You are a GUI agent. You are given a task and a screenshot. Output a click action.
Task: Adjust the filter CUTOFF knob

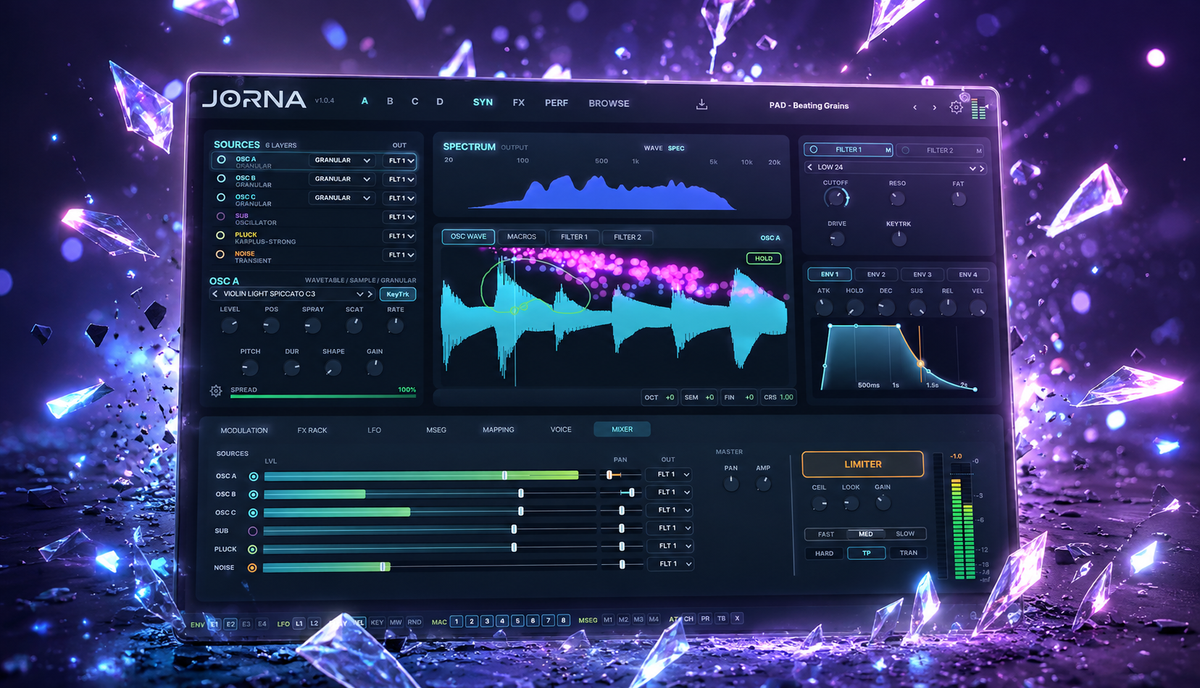click(835, 198)
